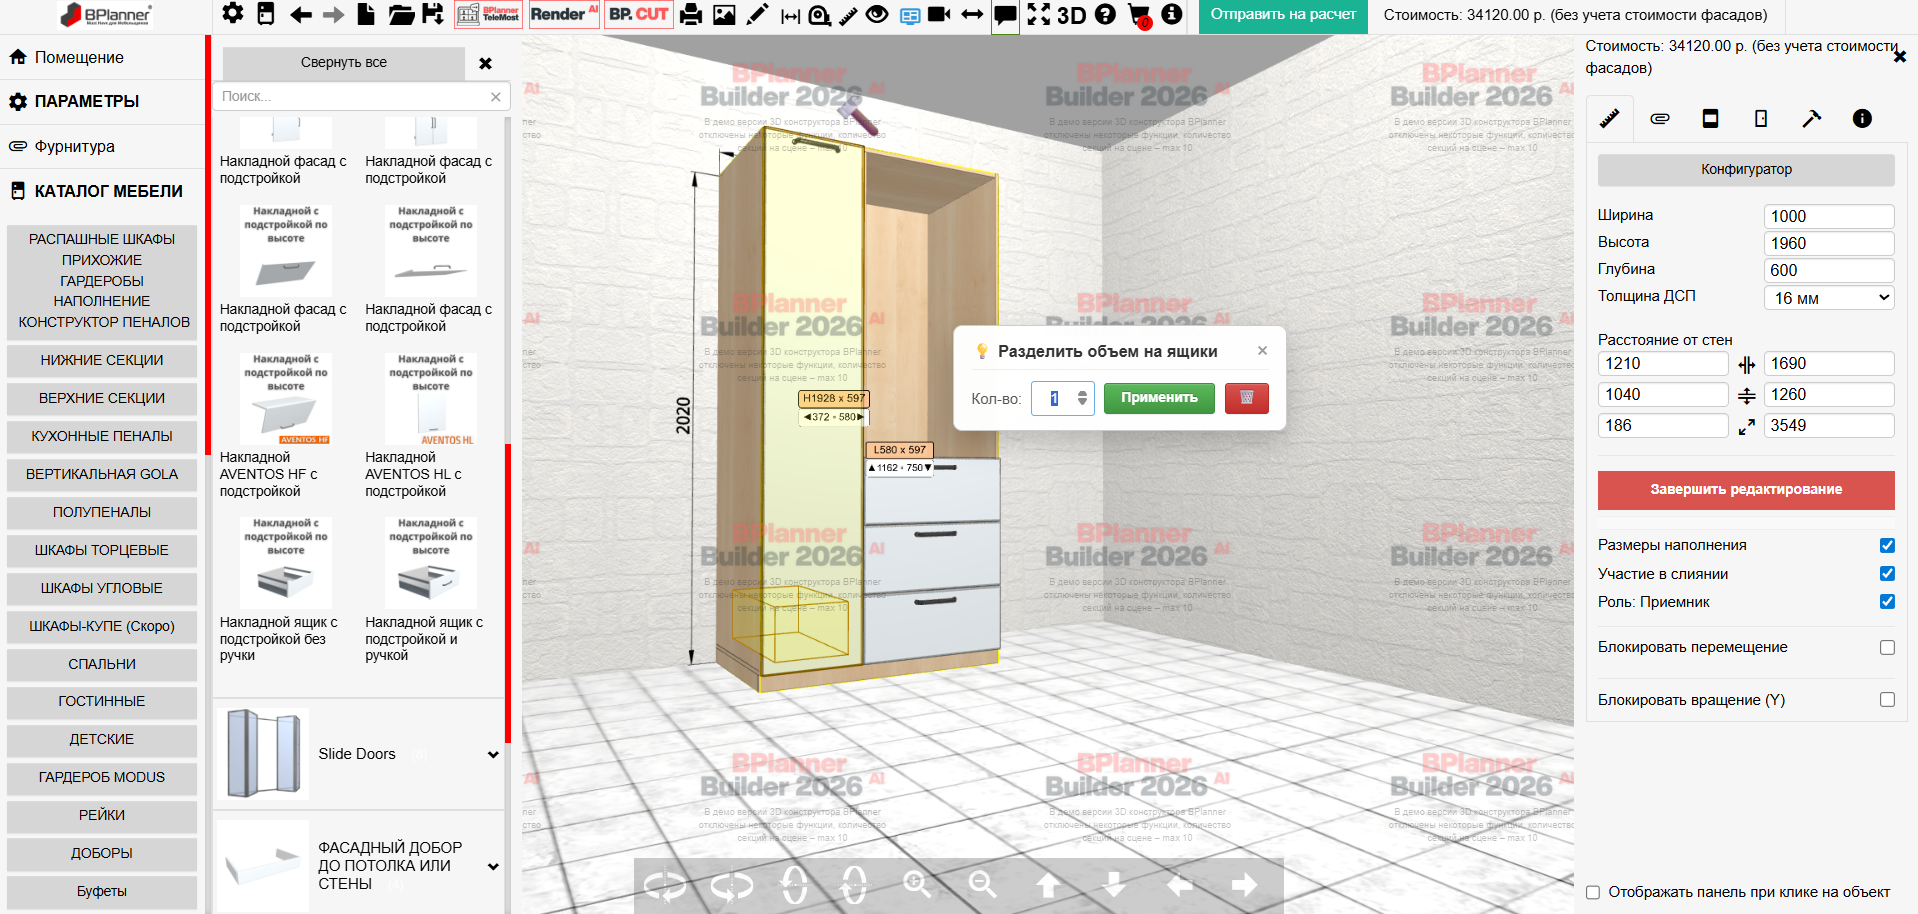Viewport: 1918px width, 914px height.
Task: Adjust the 'Кол-во' quantity stepper
Action: click(1082, 398)
